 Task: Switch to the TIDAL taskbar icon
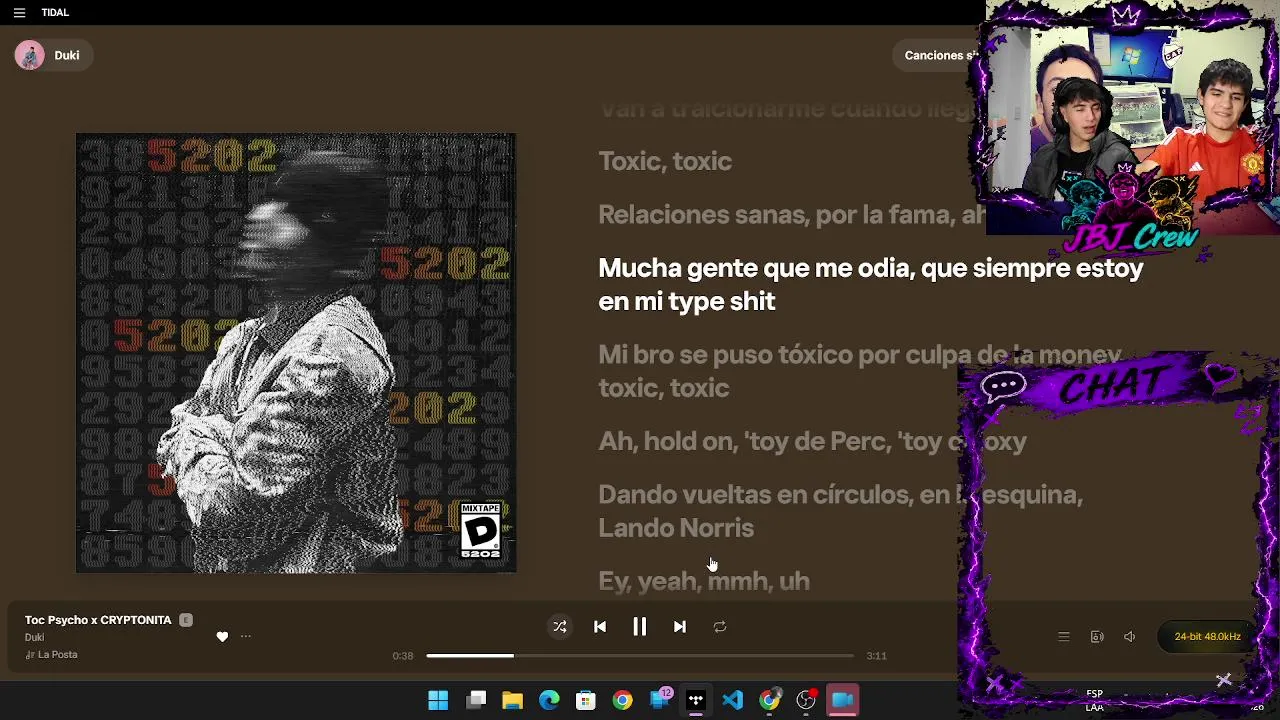click(696, 701)
